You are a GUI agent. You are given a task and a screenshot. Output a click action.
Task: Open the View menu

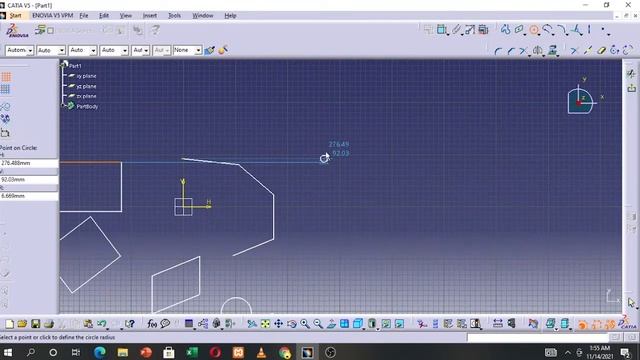126,16
